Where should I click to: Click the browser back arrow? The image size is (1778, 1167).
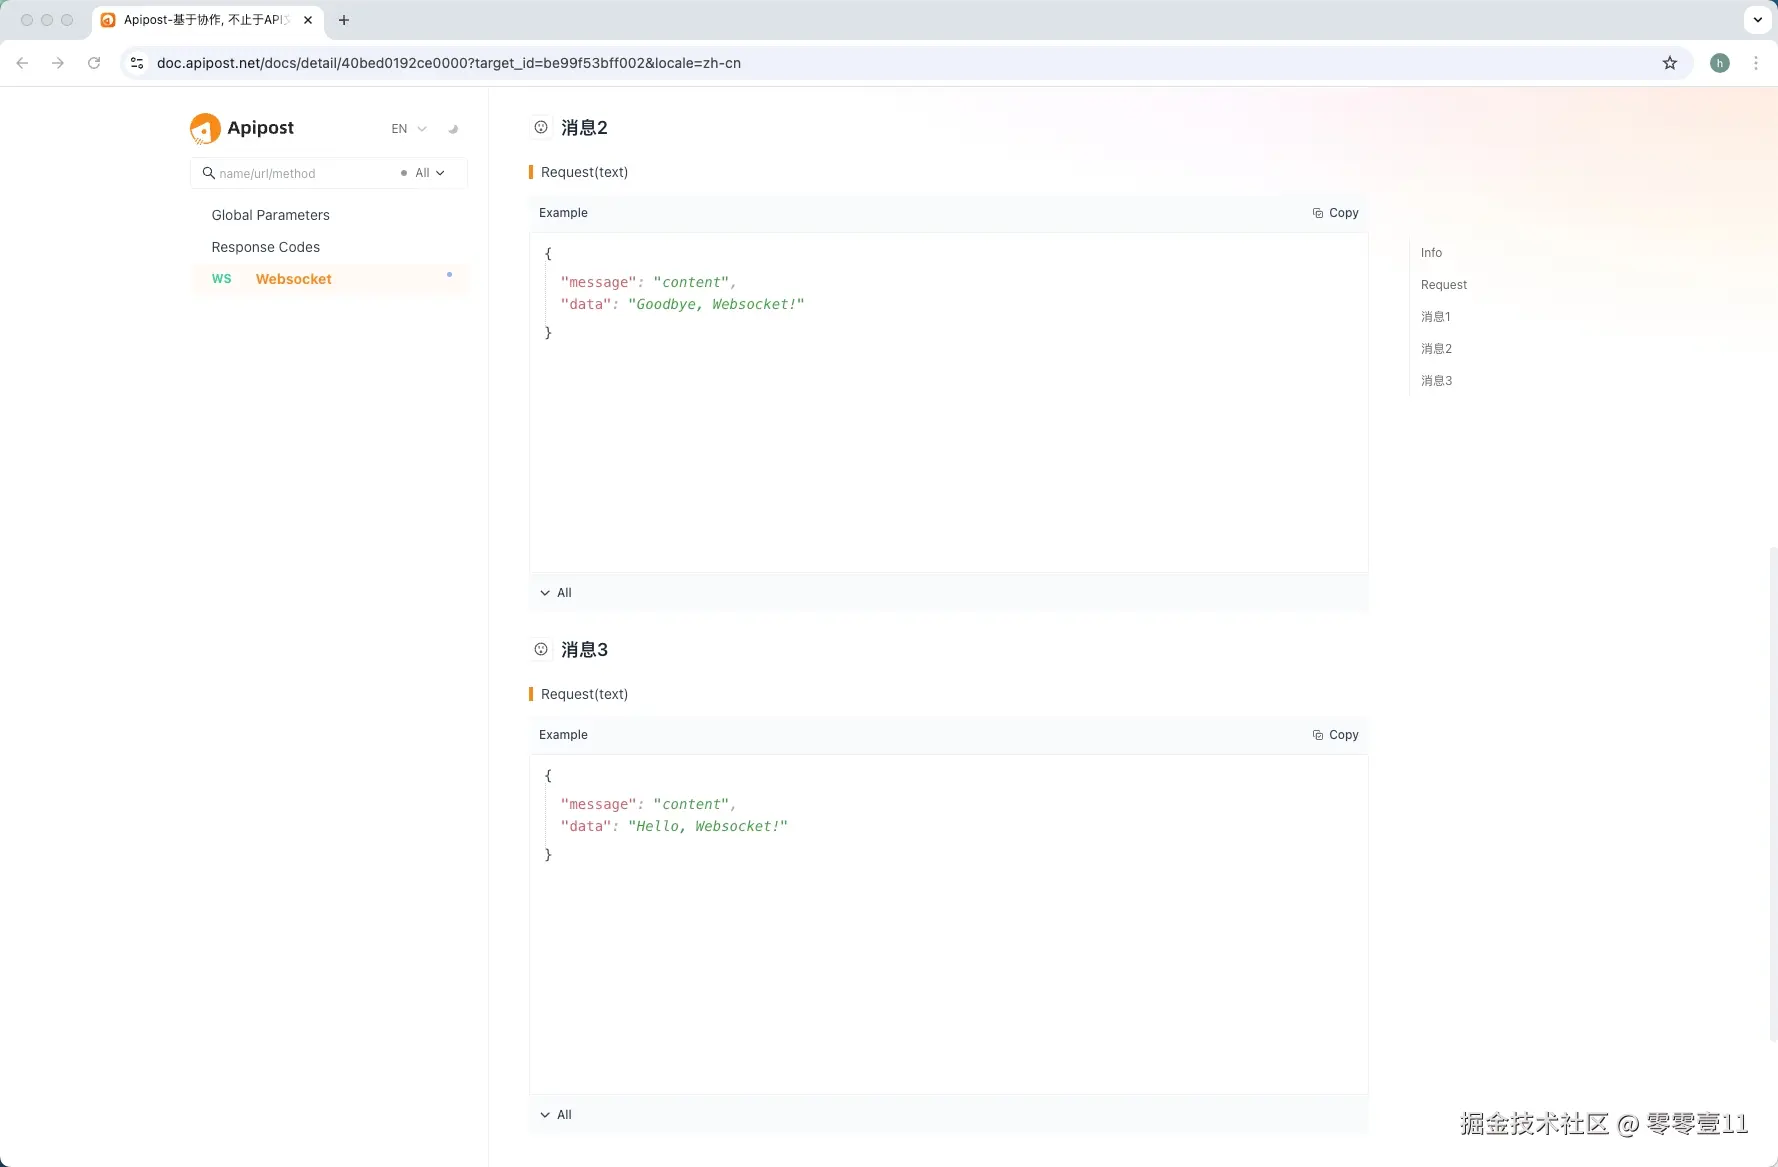click(22, 63)
